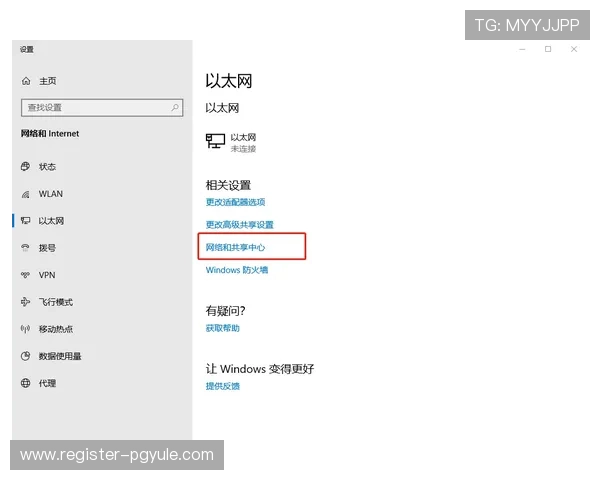Click the 获取帮助 link
The image size is (600, 480).
[222, 328]
